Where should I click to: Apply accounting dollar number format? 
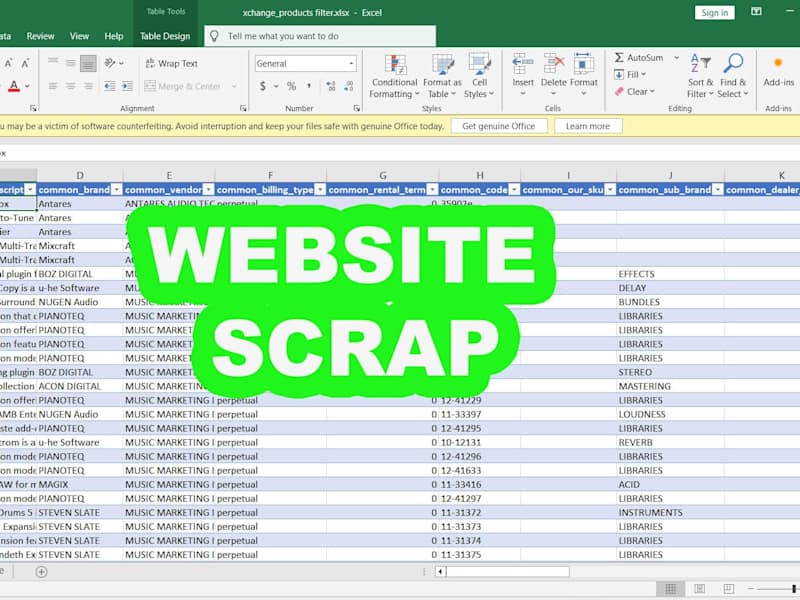coord(263,86)
